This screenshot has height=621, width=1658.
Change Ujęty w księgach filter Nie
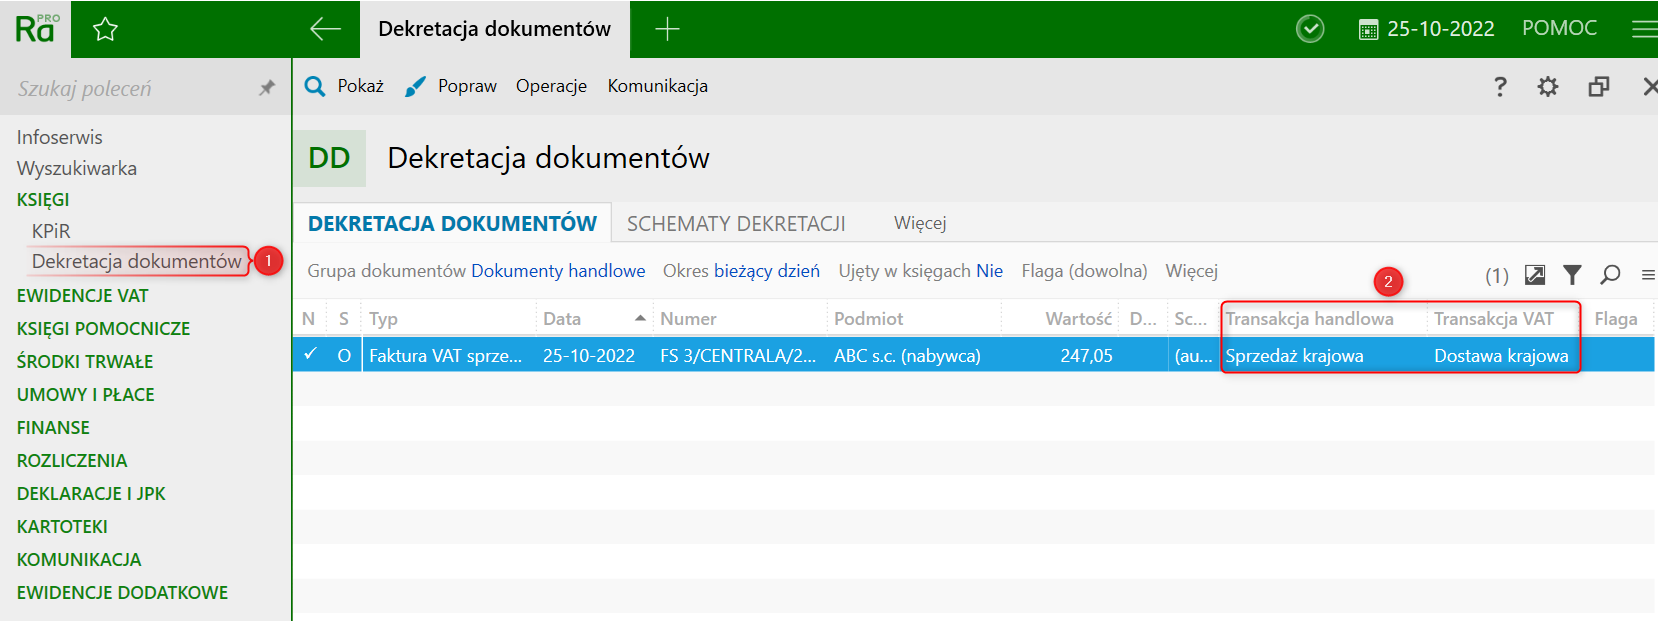(x=989, y=271)
